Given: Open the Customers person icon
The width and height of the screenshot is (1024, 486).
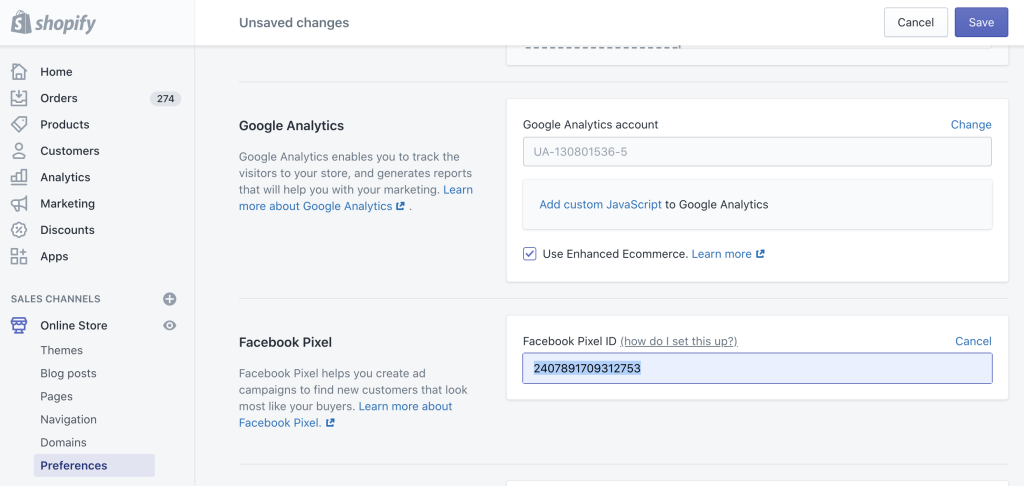Looking at the screenshot, I should (x=19, y=151).
